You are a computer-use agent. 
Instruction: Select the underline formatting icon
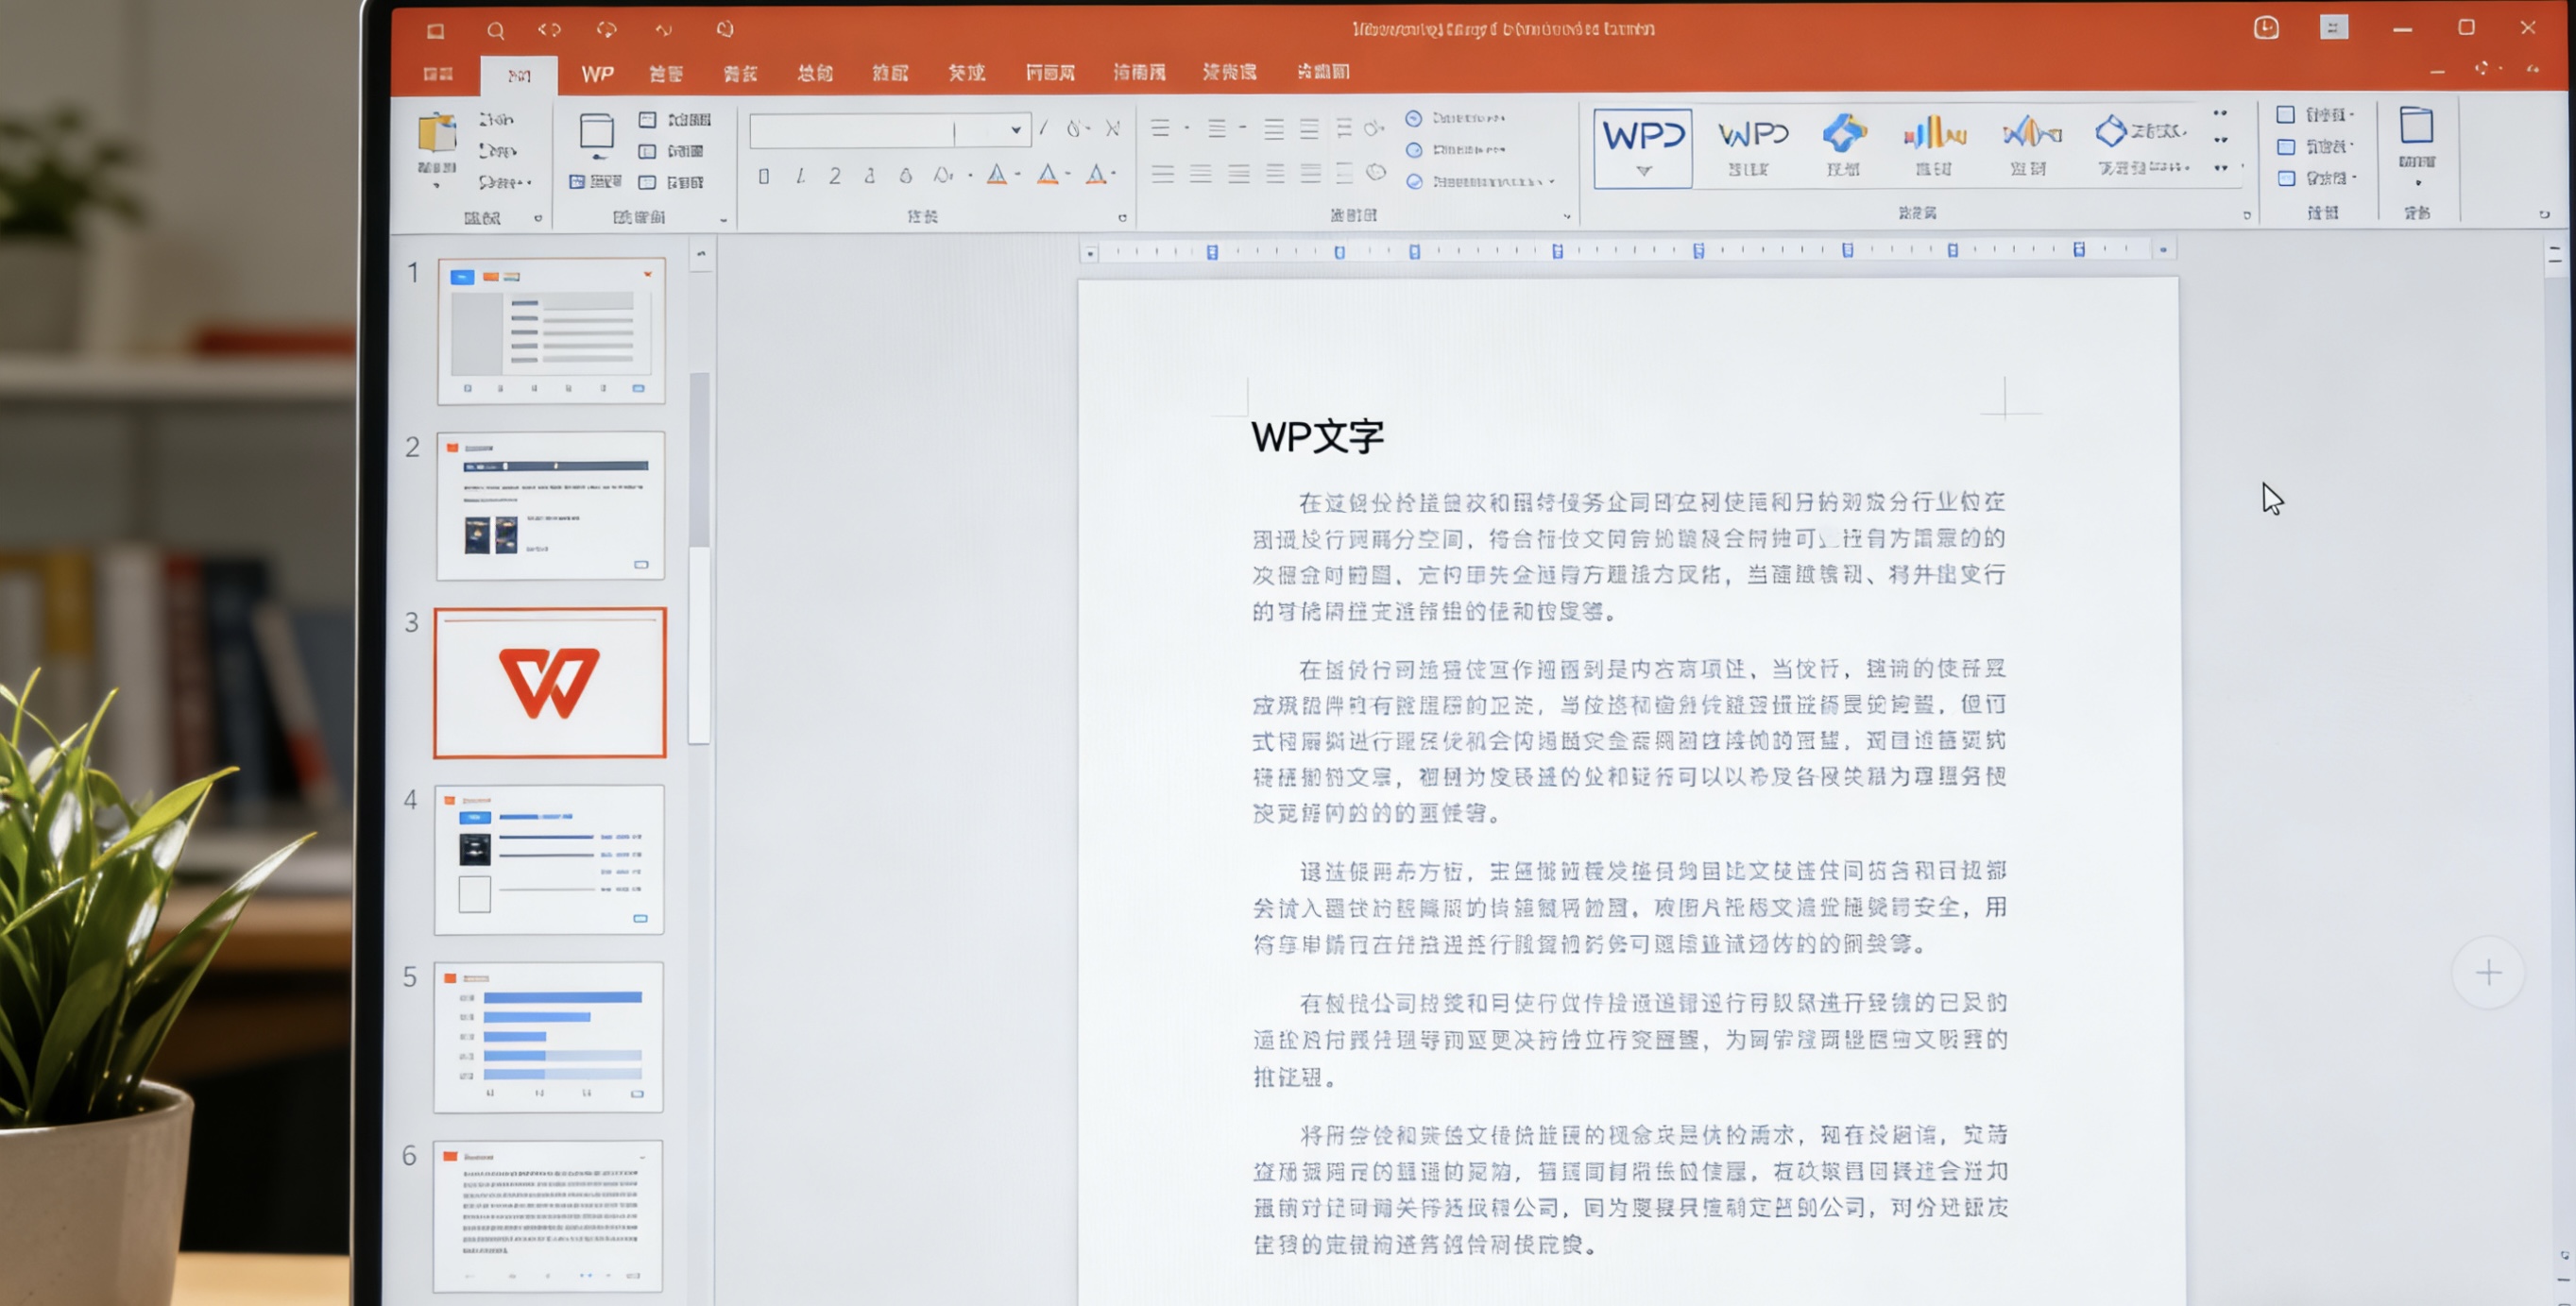pyautogui.click(x=835, y=175)
